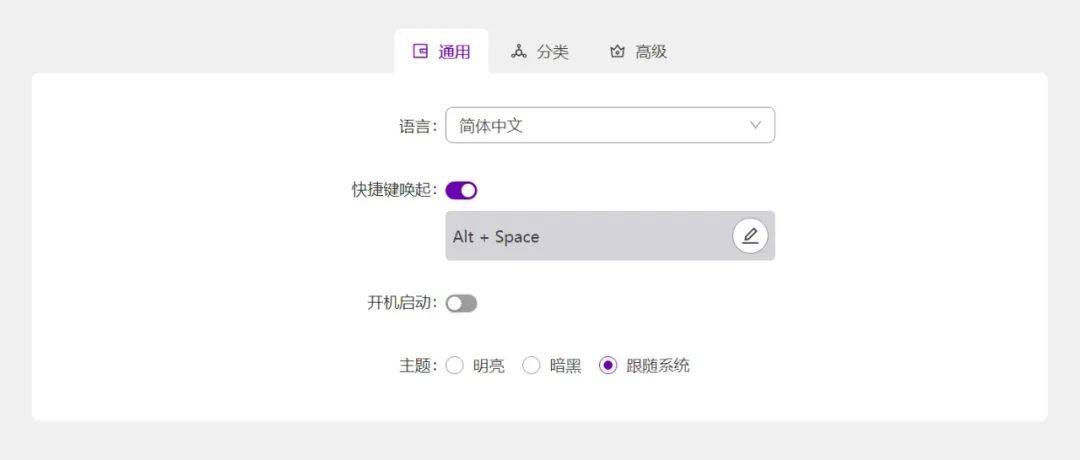This screenshot has height=460, width=1080.
Task: Click the chevron arrow in the language box
Action: click(x=755, y=125)
